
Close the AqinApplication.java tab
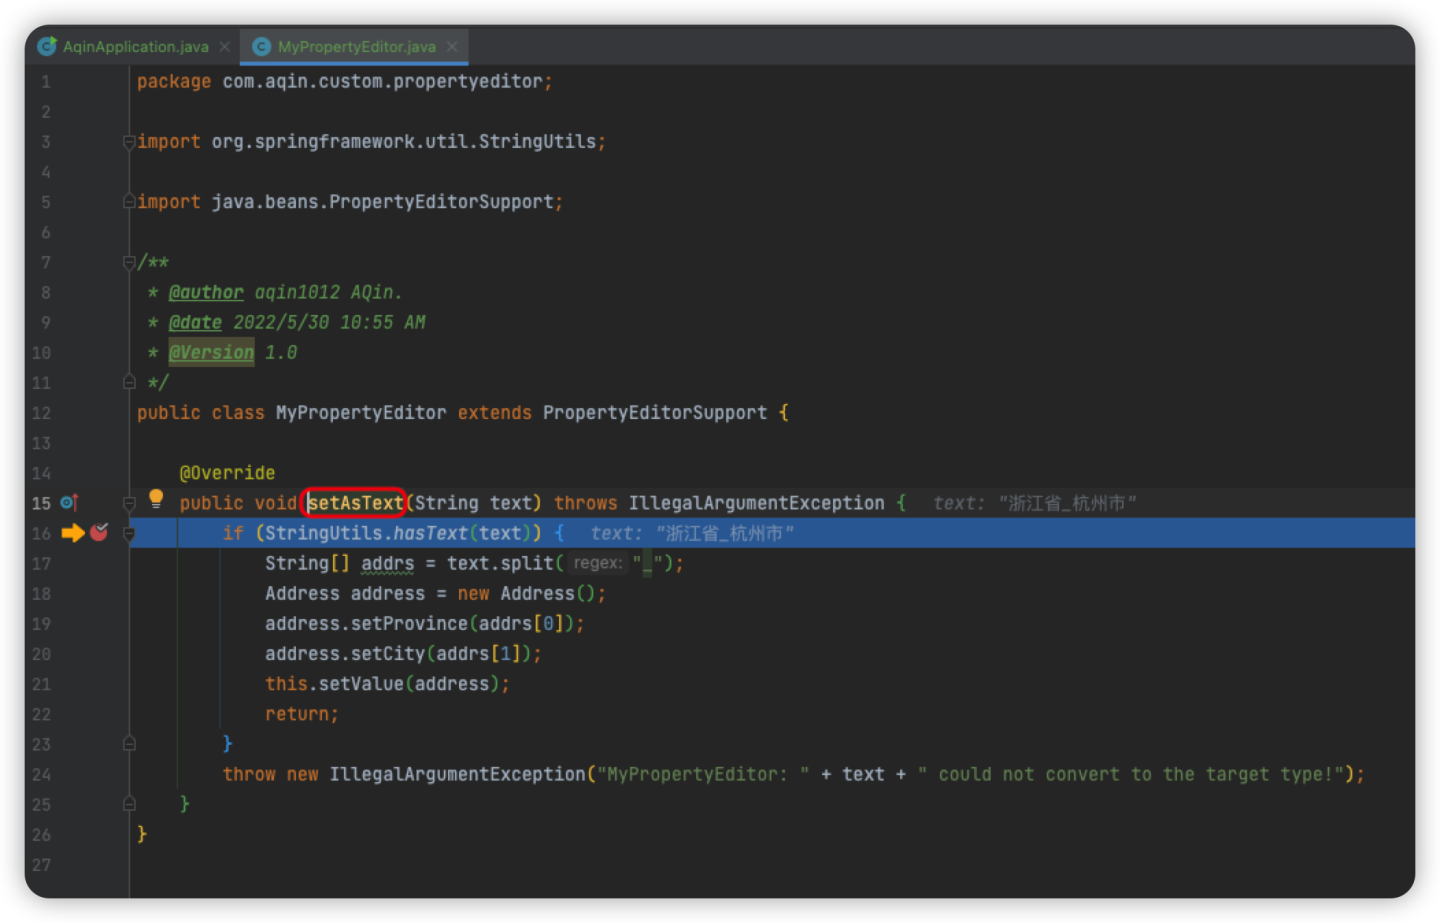225,47
